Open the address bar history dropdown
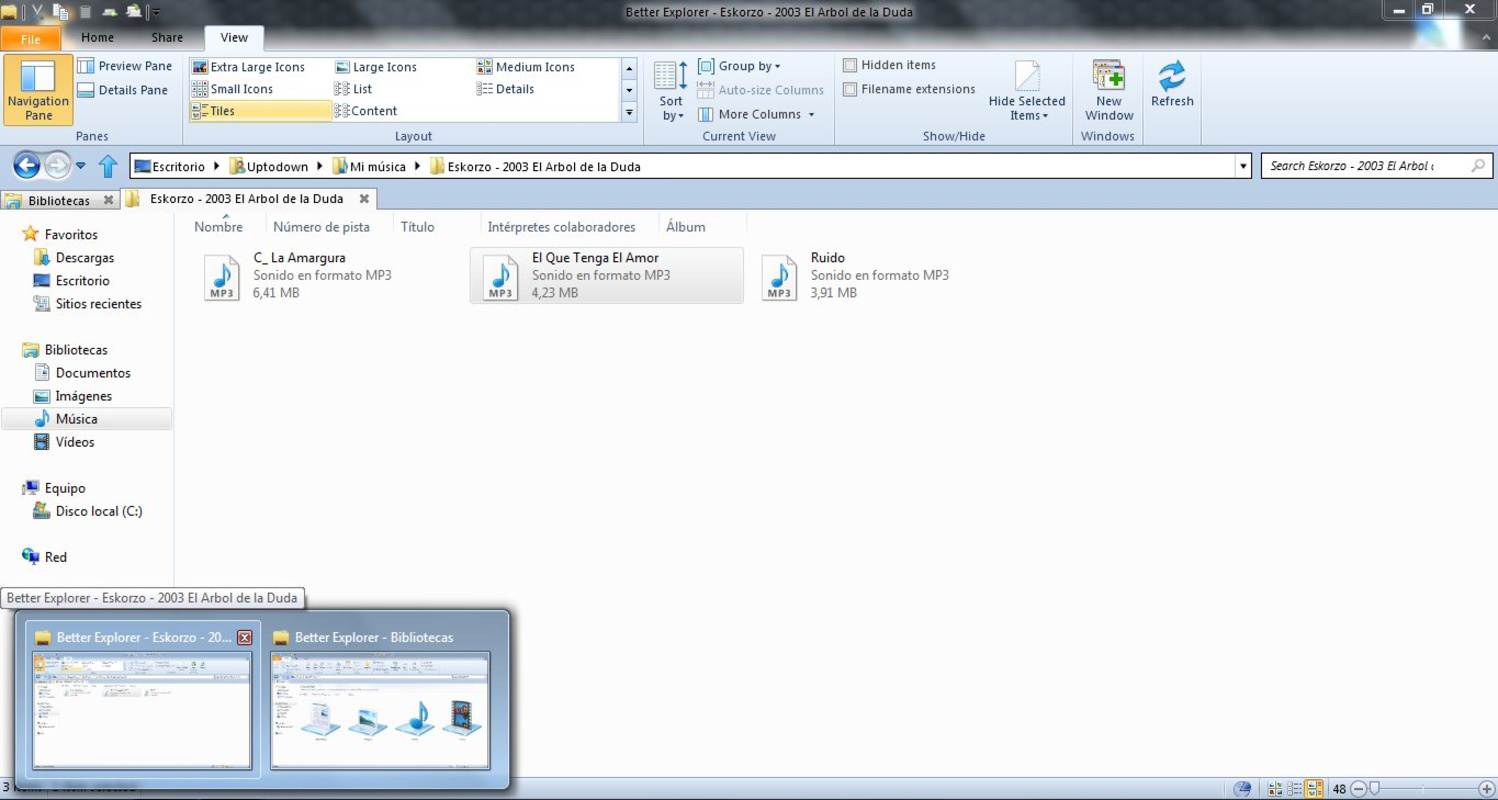This screenshot has height=800, width=1498. point(1243,167)
